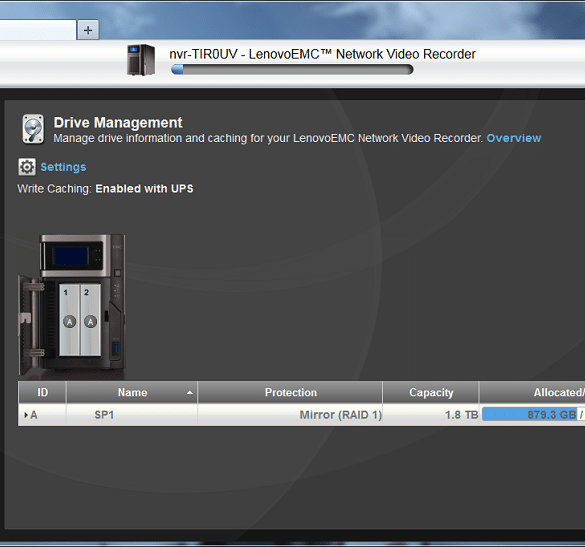Expand the row A disclosure triangle

click(26, 415)
